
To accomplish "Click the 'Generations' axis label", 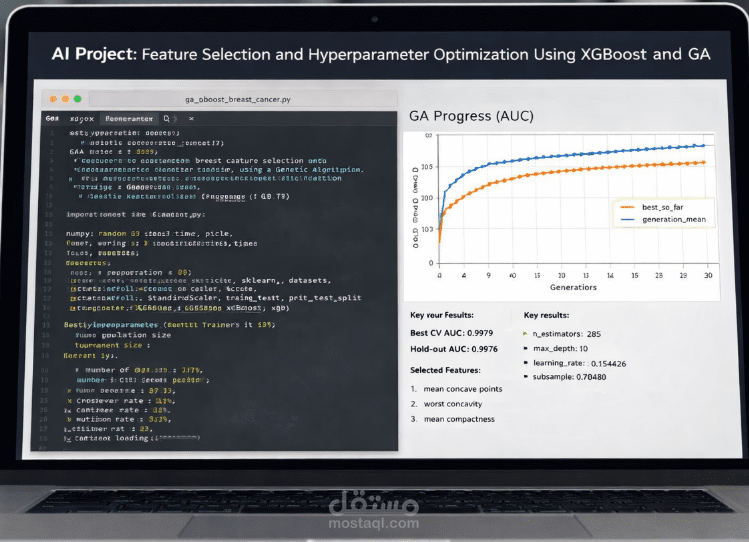I will (573, 287).
